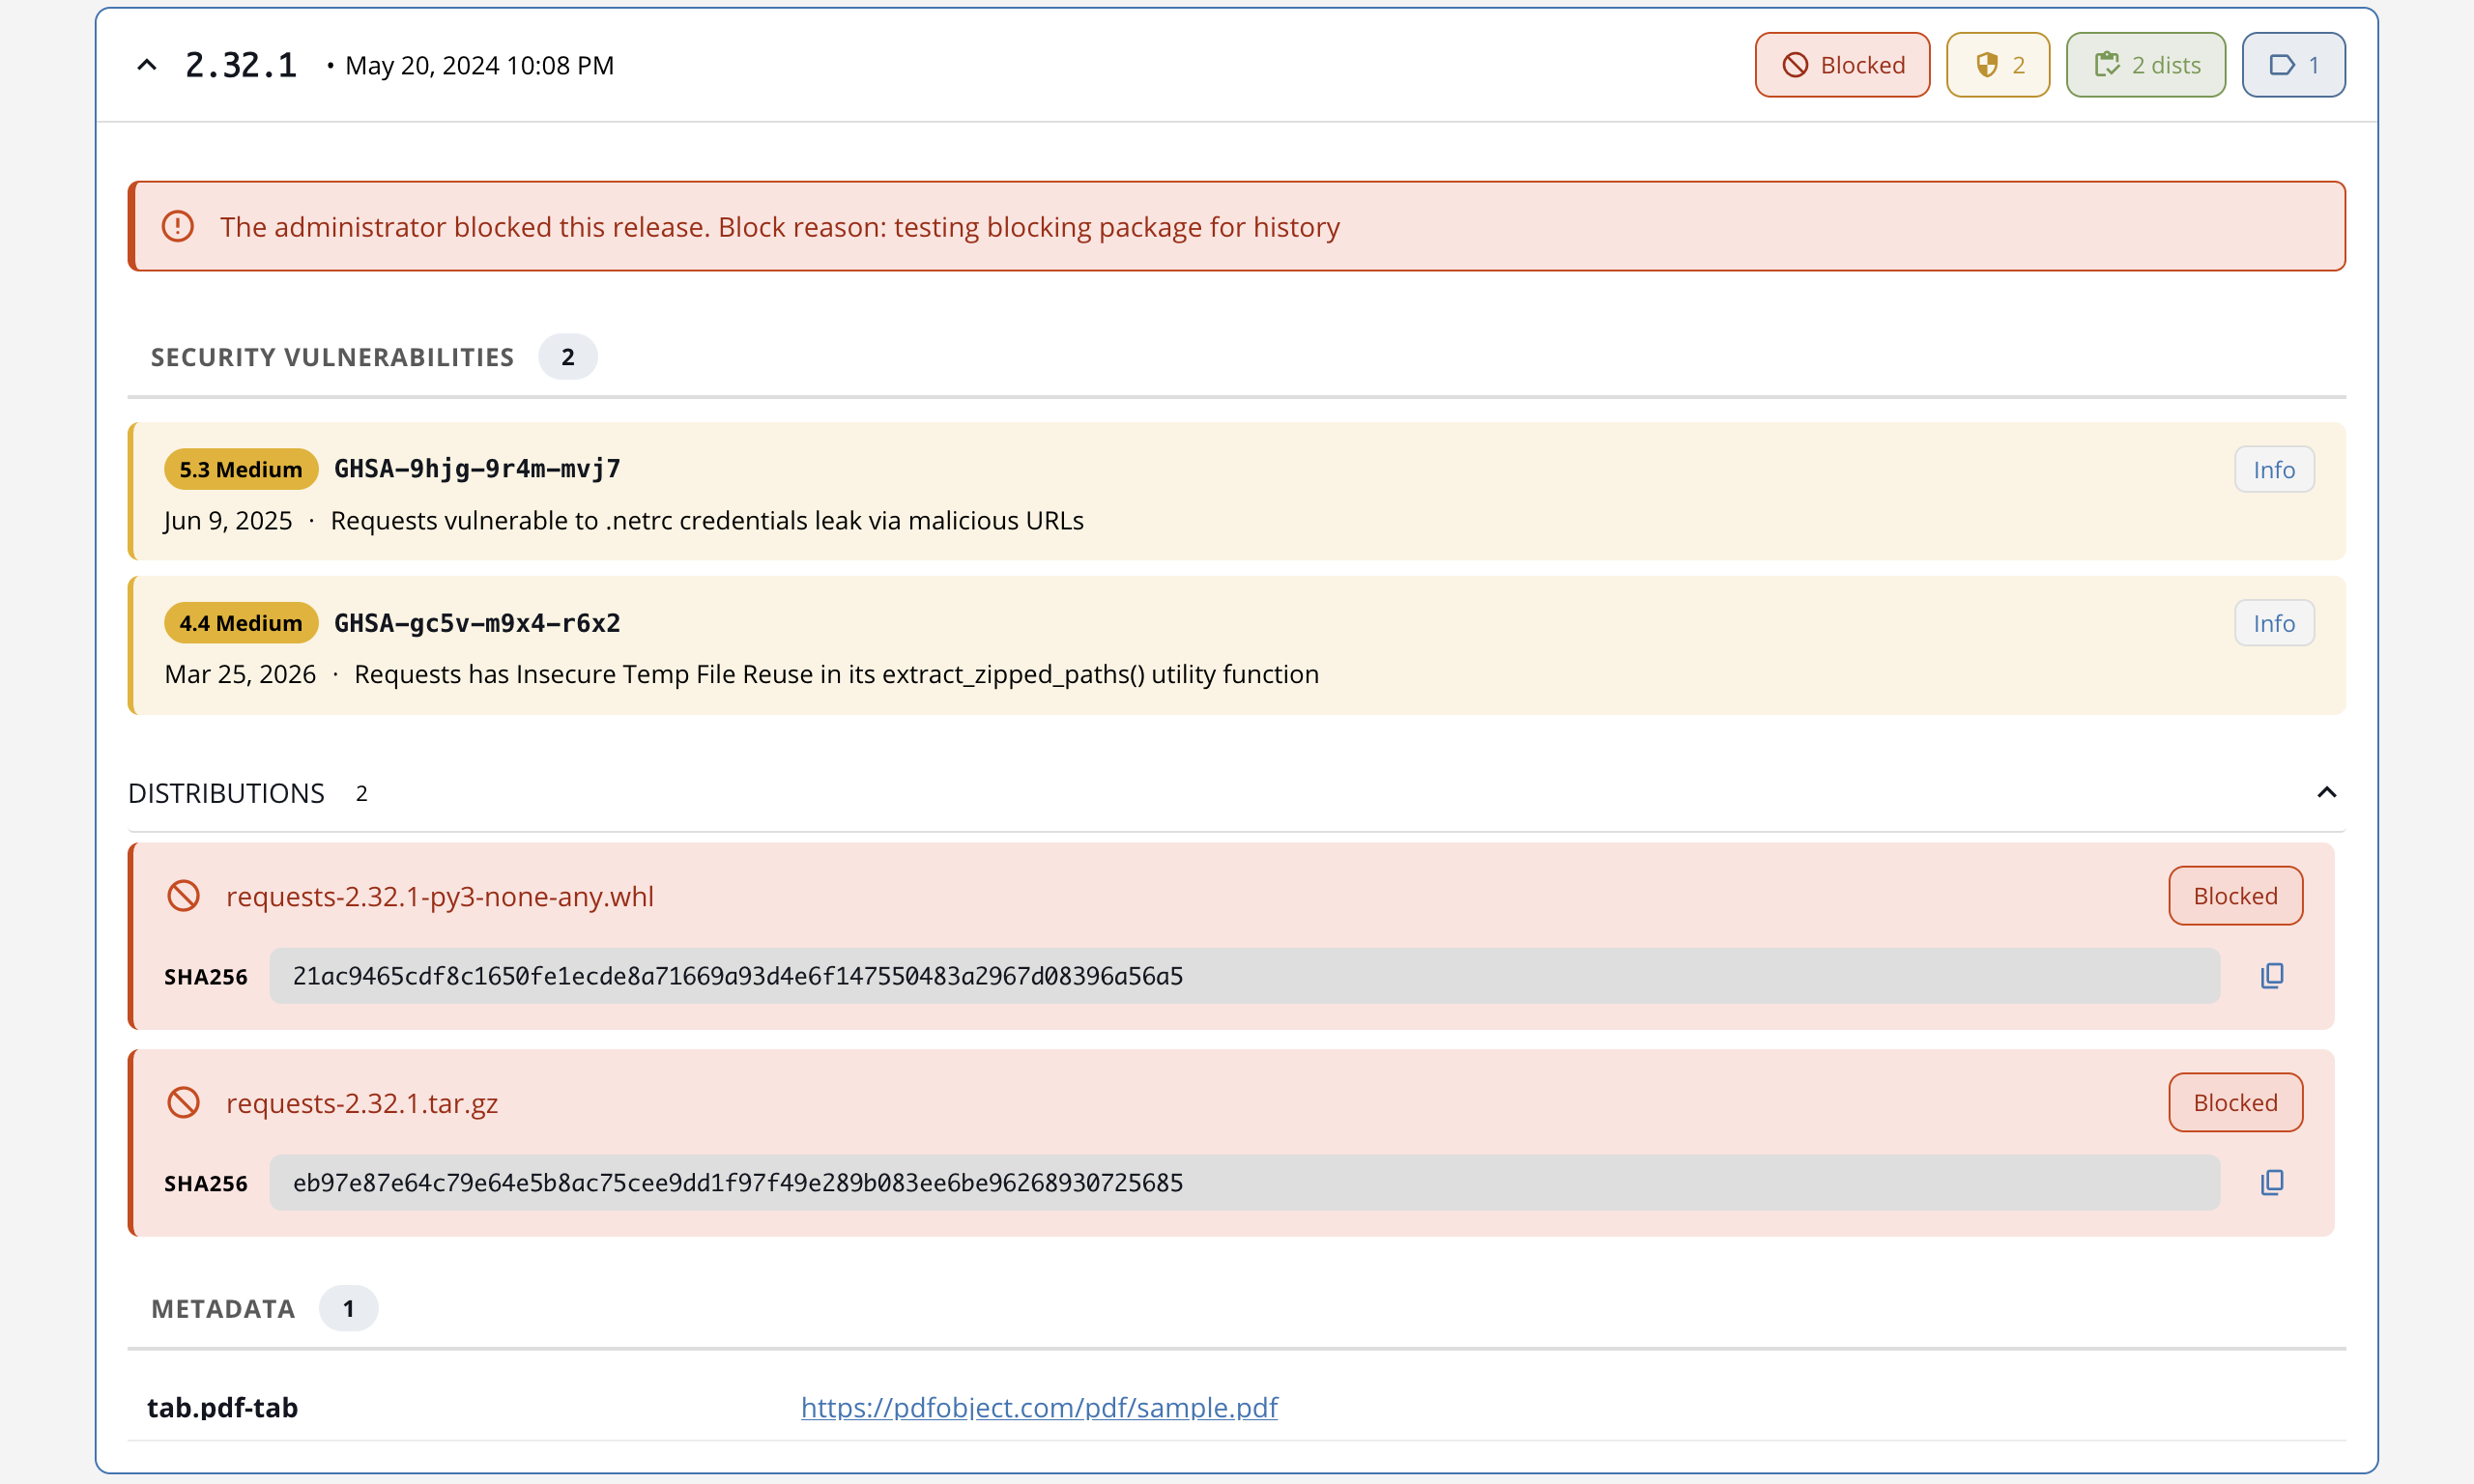Open the pdfobject.com sample.pdf link
This screenshot has height=1484, width=2474.
point(1039,1407)
